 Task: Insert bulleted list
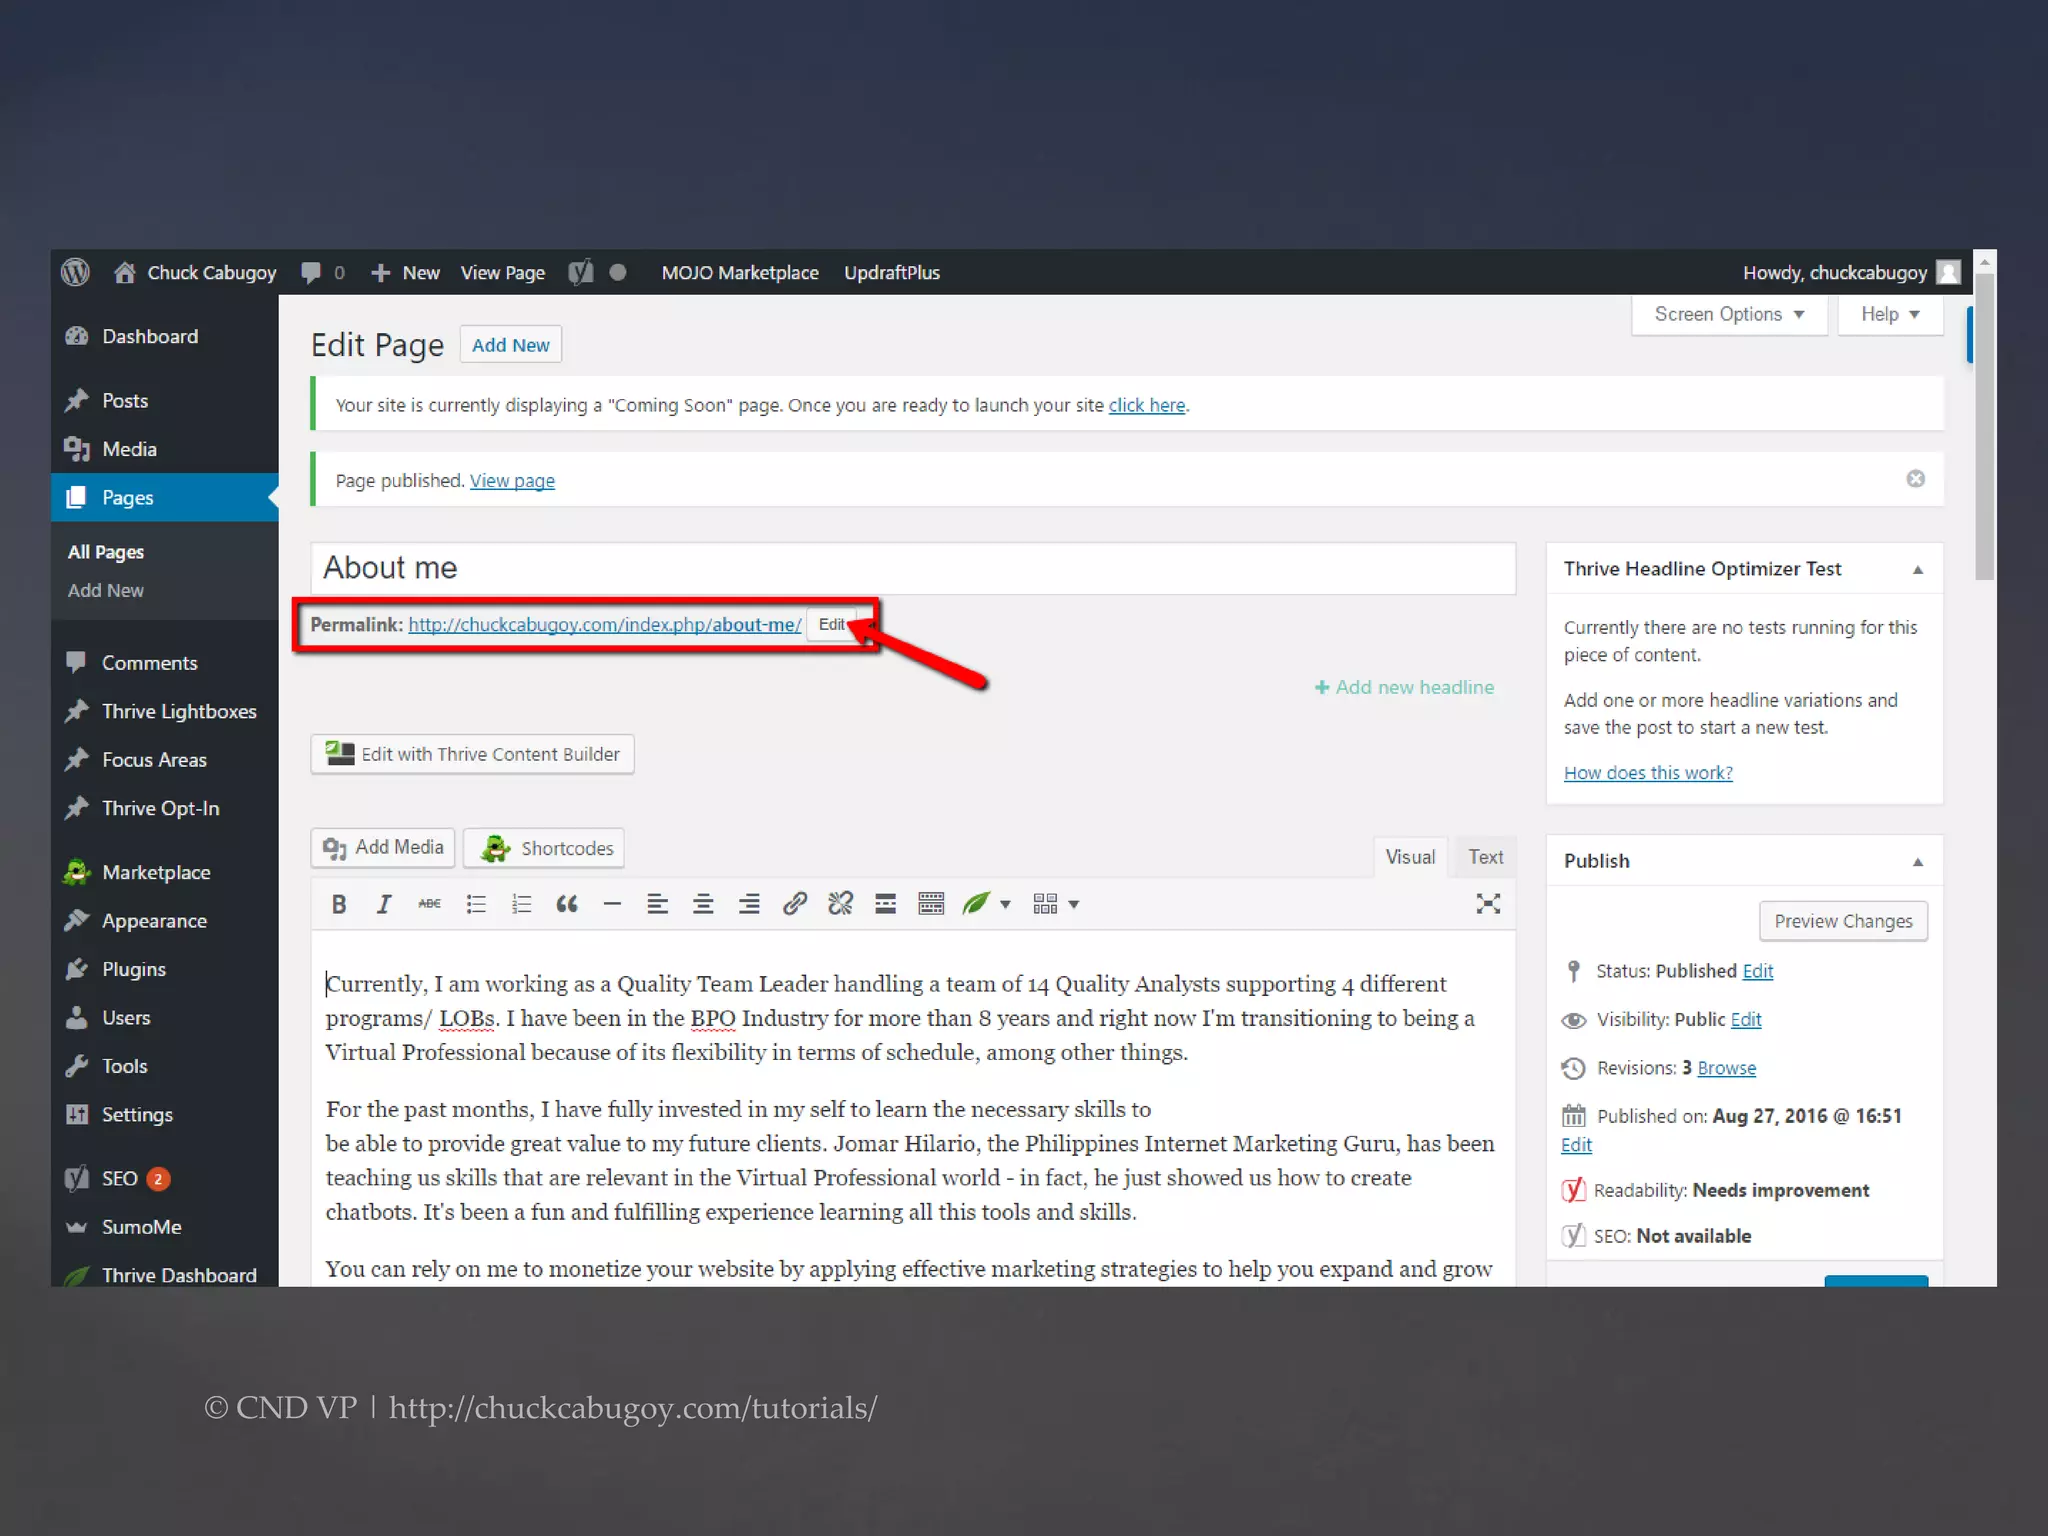pos(476,904)
